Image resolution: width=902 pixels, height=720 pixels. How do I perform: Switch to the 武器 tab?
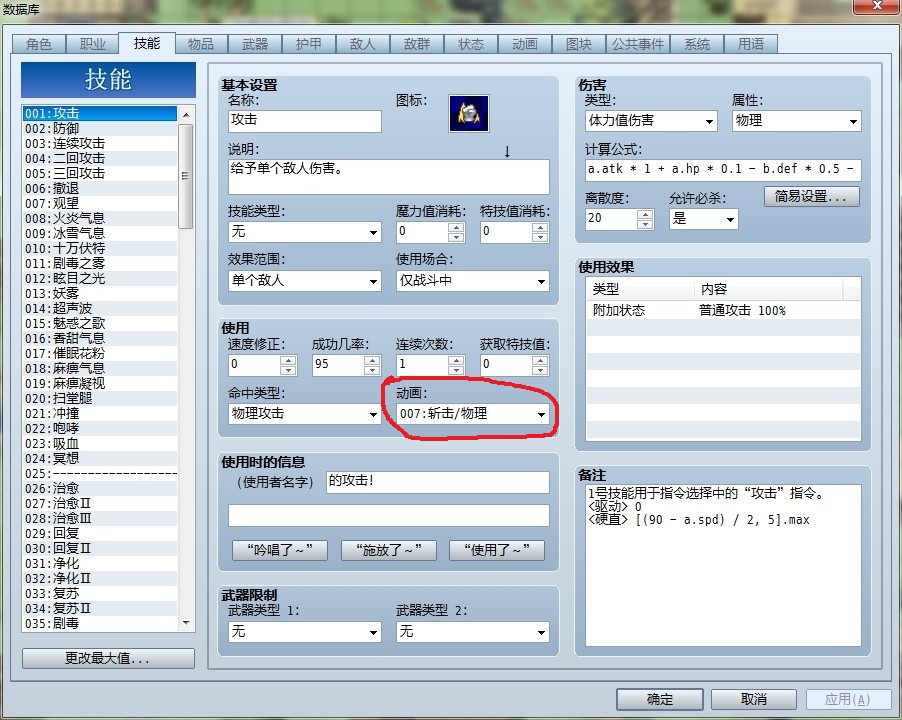tap(255, 44)
